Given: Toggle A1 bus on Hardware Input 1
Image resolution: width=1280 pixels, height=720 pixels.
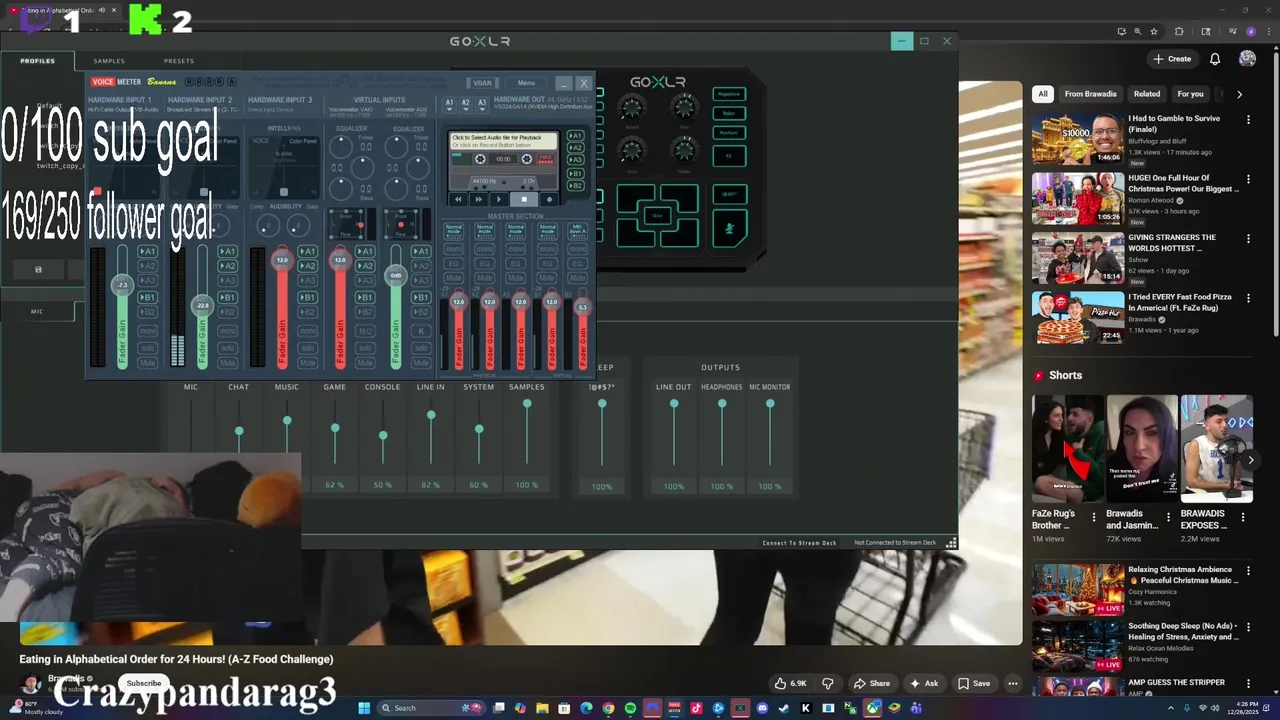Looking at the screenshot, I should (x=147, y=252).
